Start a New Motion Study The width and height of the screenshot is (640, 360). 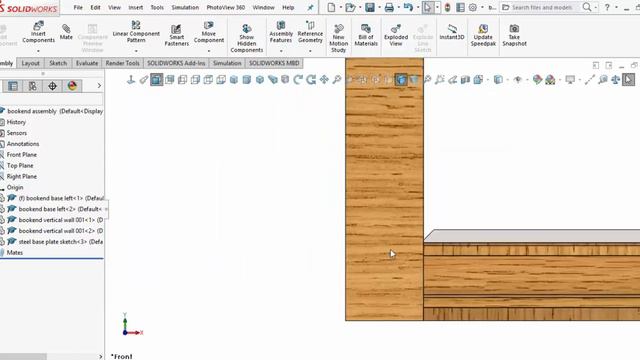[338, 38]
